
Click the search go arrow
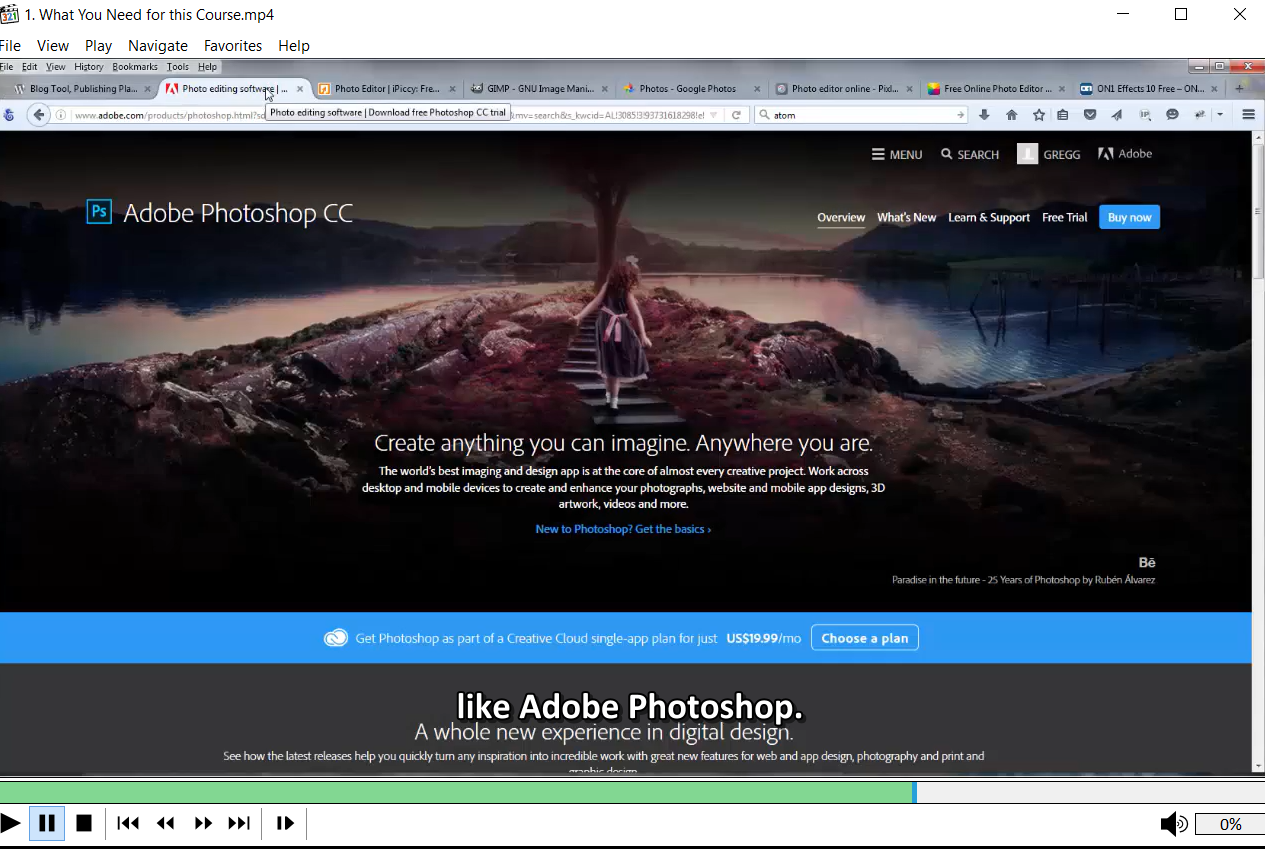[961, 115]
